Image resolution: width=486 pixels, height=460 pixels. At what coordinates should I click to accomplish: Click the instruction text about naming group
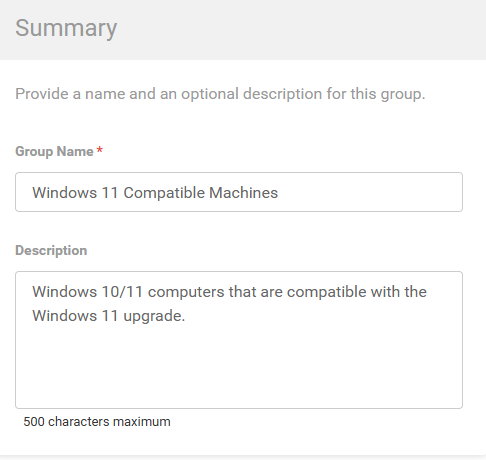220,94
